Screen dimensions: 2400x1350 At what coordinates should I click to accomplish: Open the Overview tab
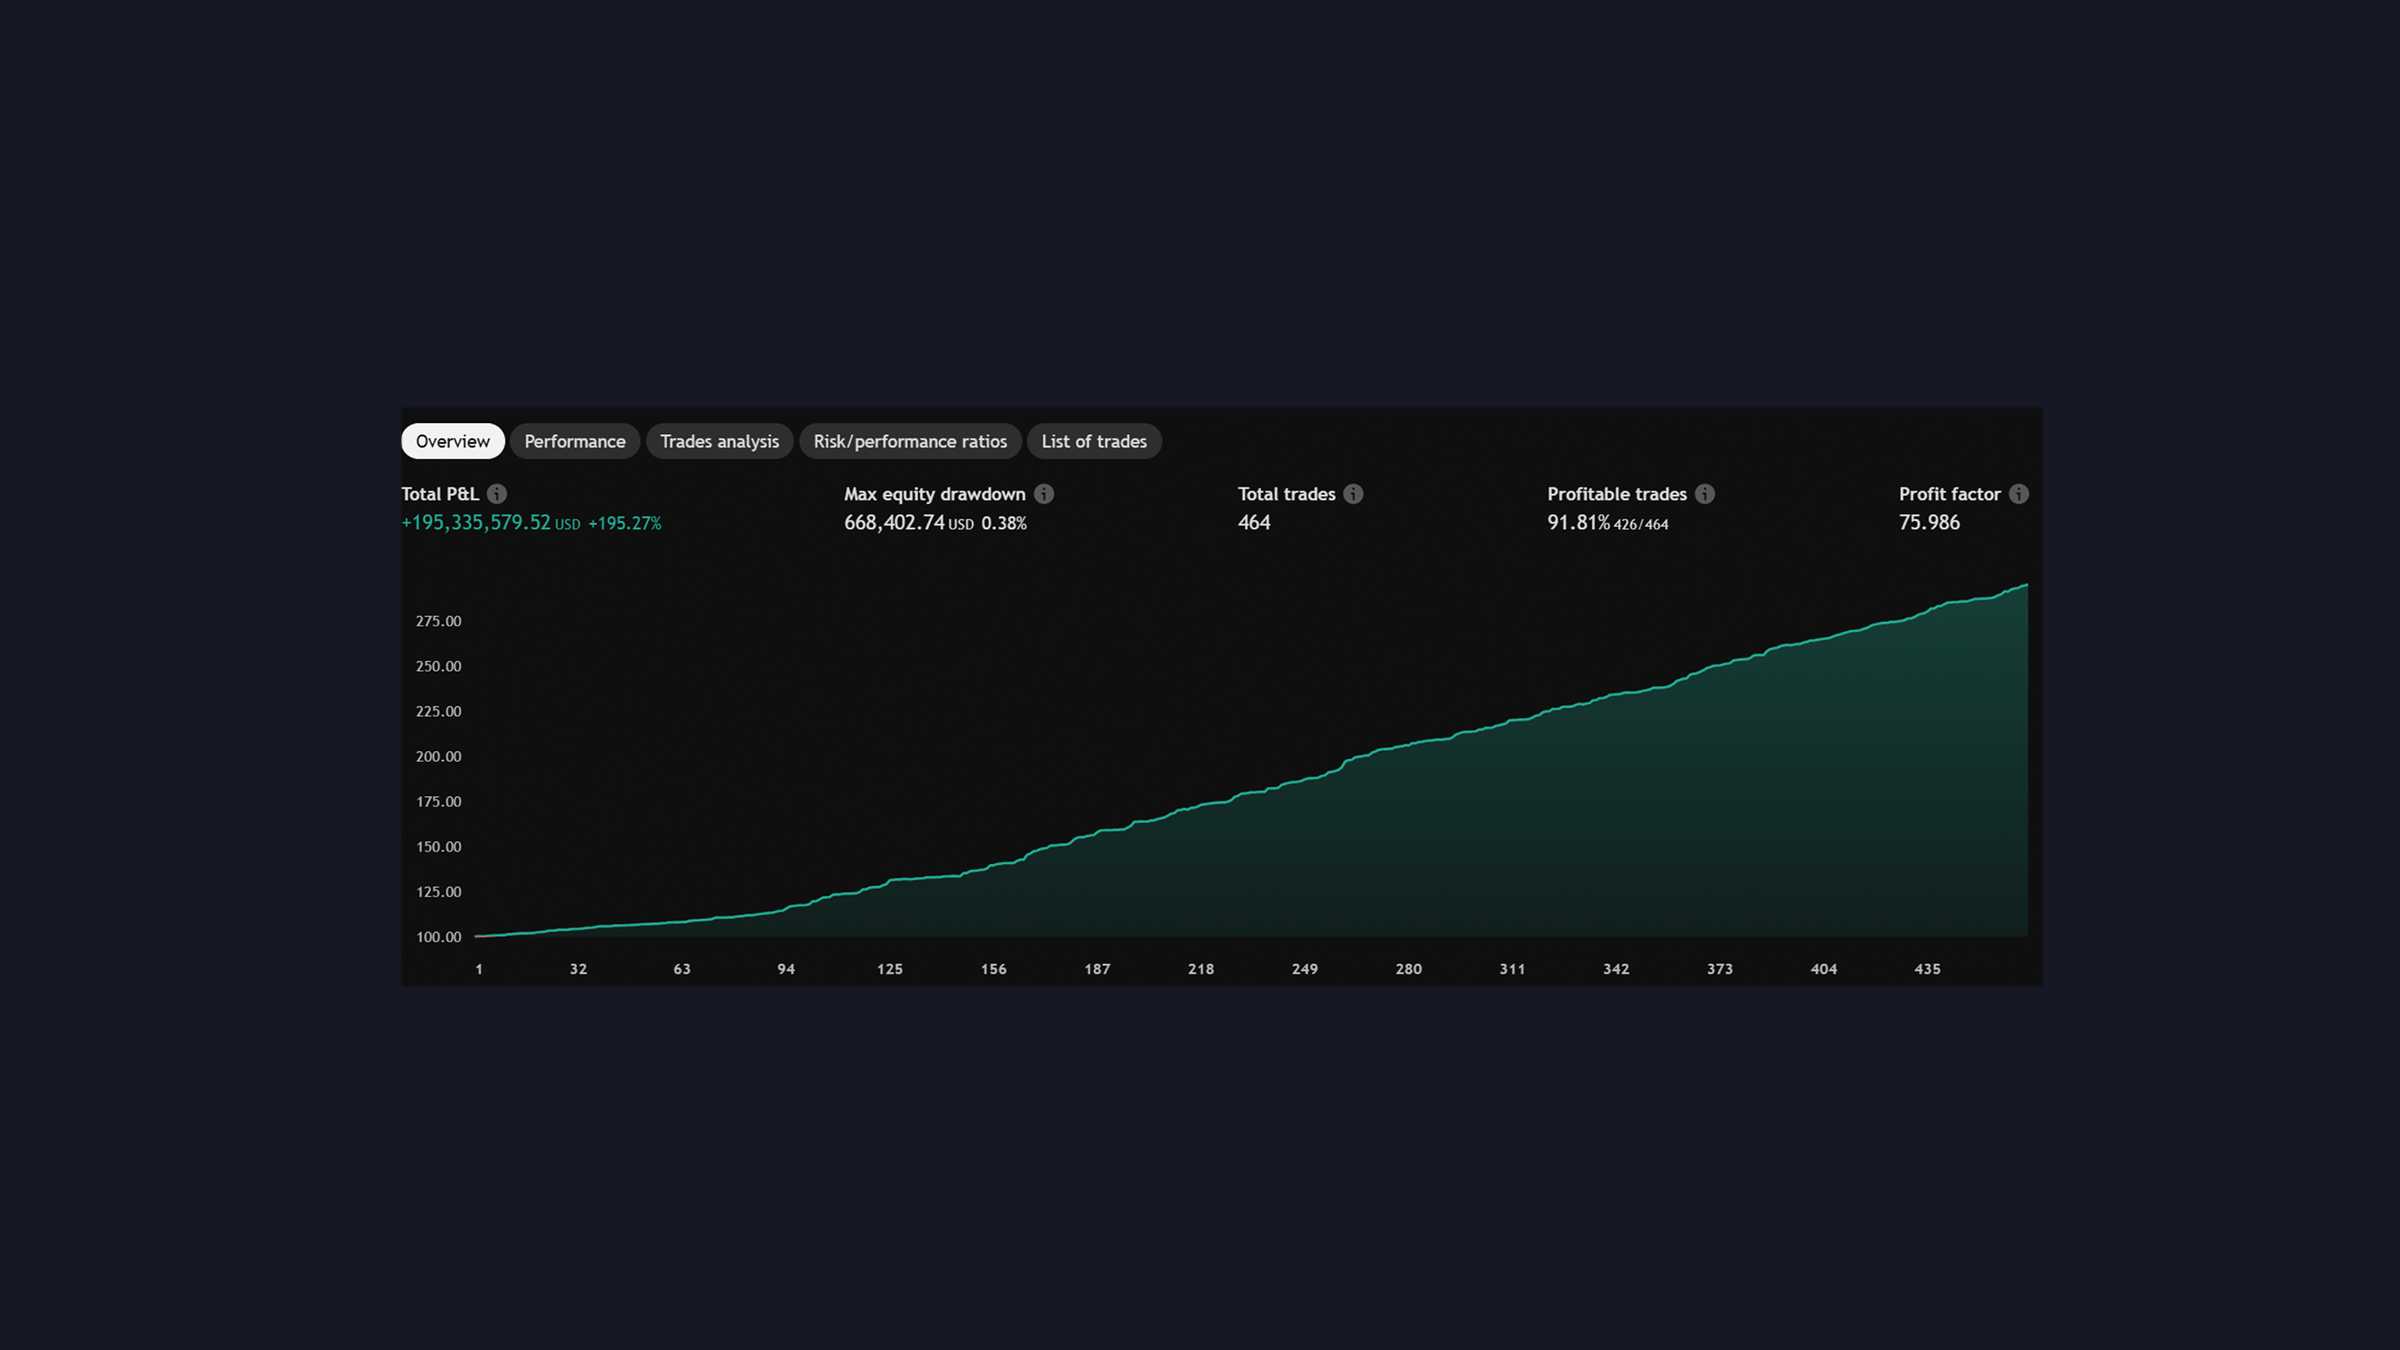click(453, 441)
